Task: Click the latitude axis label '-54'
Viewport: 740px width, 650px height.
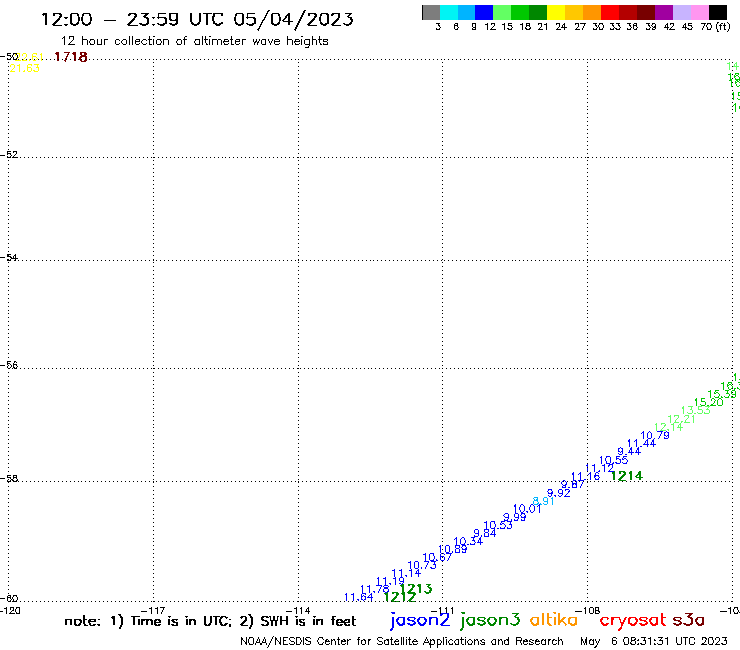Action: [x=9, y=258]
